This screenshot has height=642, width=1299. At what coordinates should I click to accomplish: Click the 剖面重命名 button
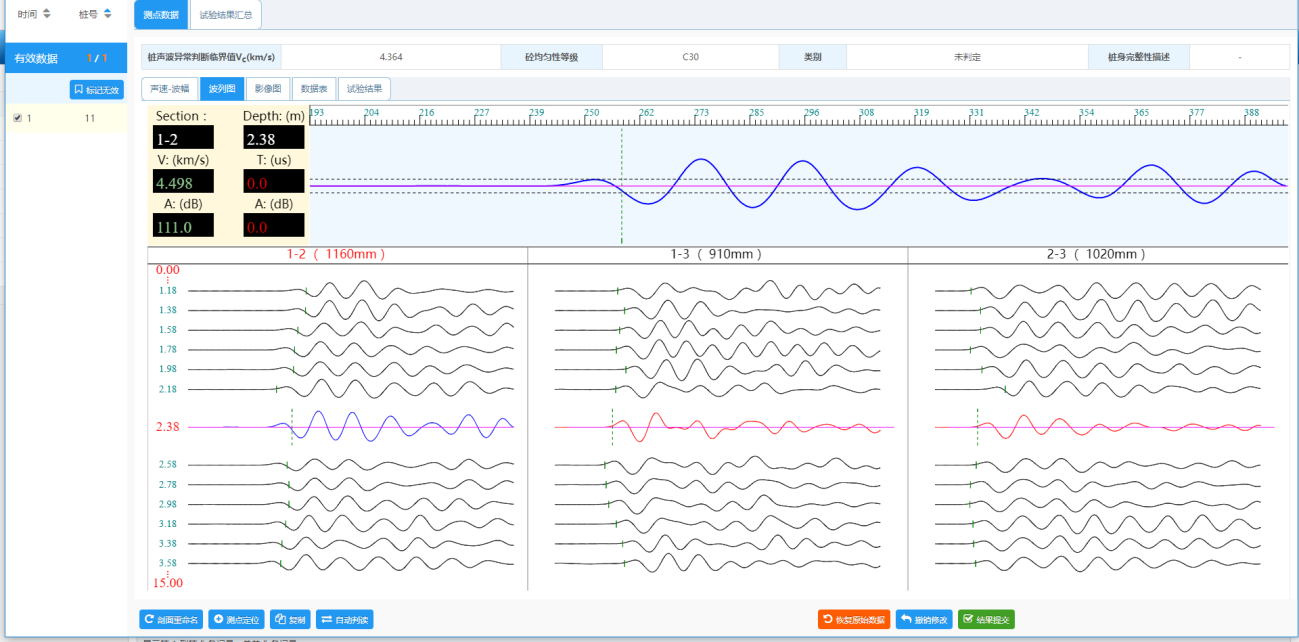pyautogui.click(x=171, y=620)
